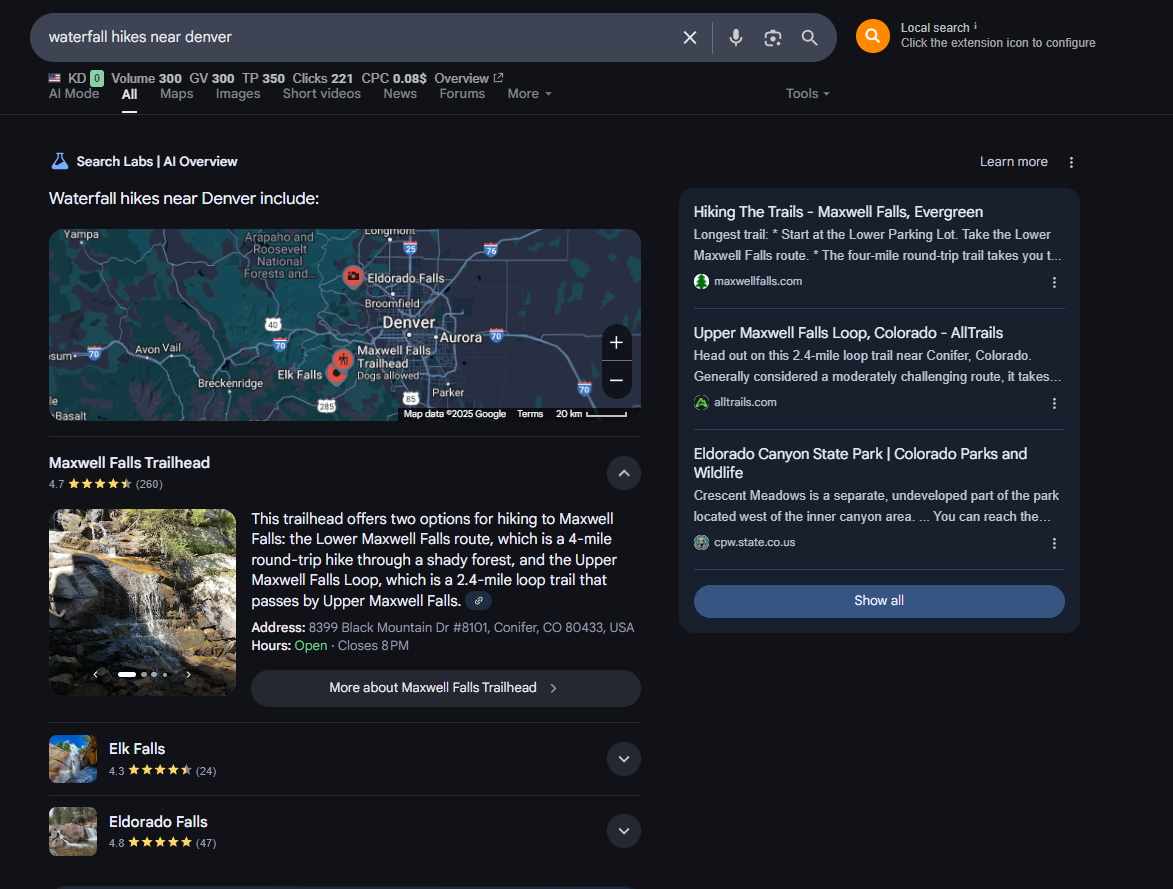This screenshot has height=889, width=1173.
Task: Open options for cpw.state.co.us result
Action: point(1054,543)
